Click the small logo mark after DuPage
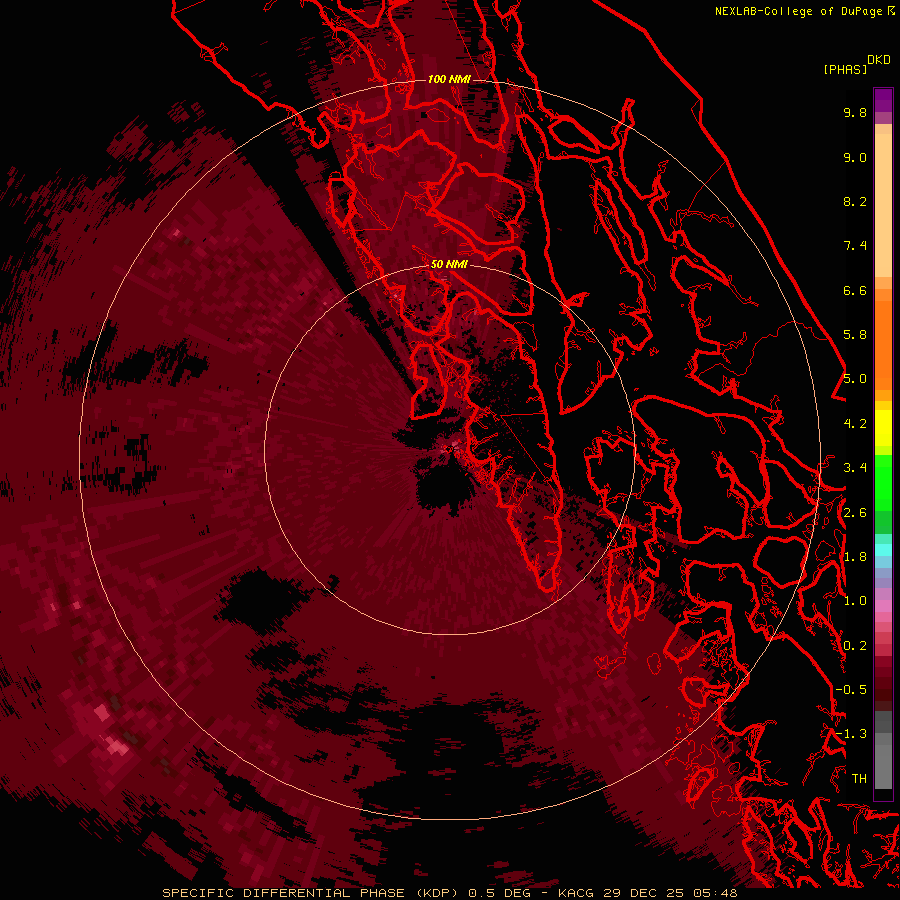Screen dimensions: 900x900 pos(891,11)
